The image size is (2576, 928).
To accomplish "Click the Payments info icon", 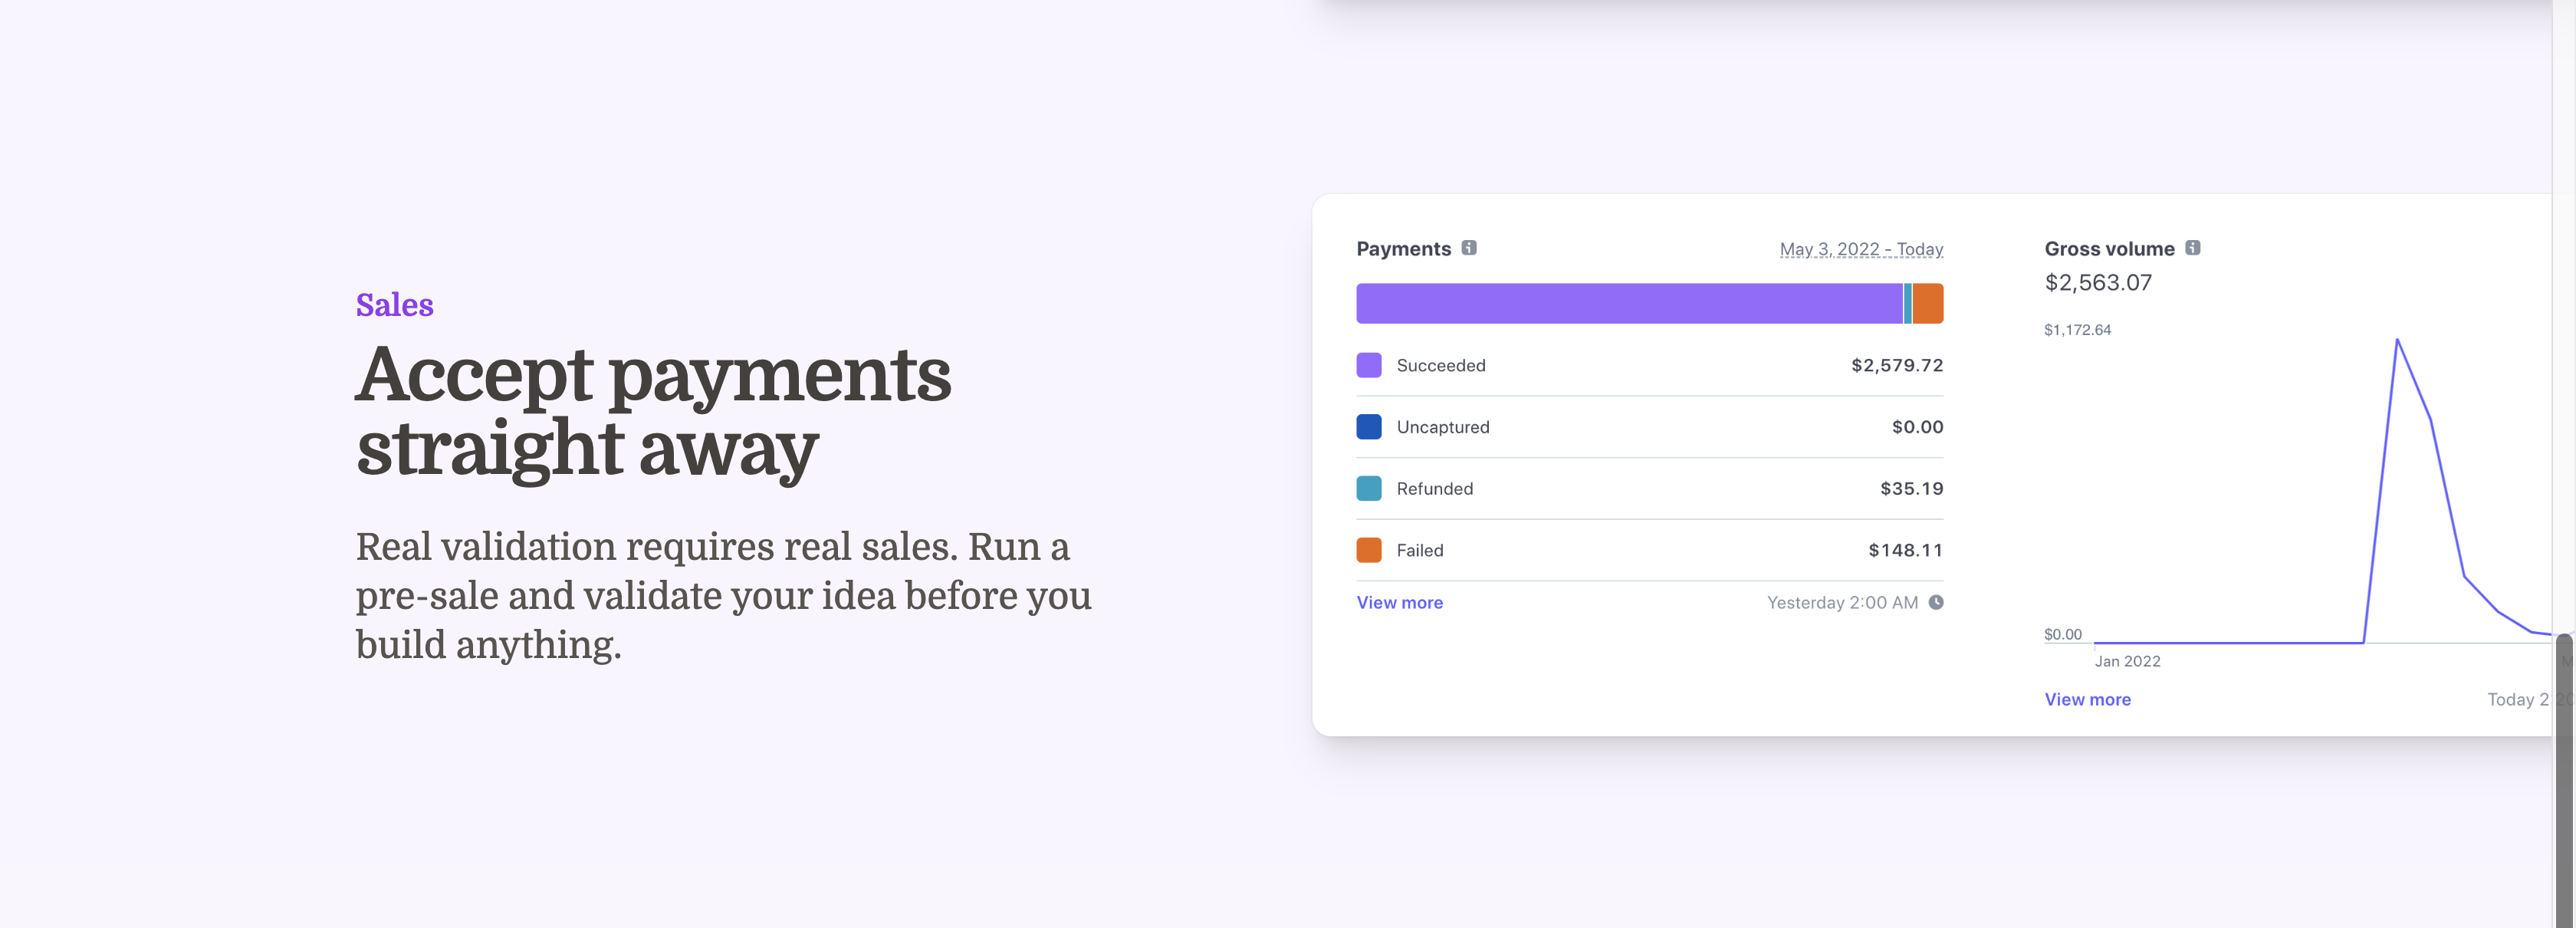I will tap(1468, 248).
